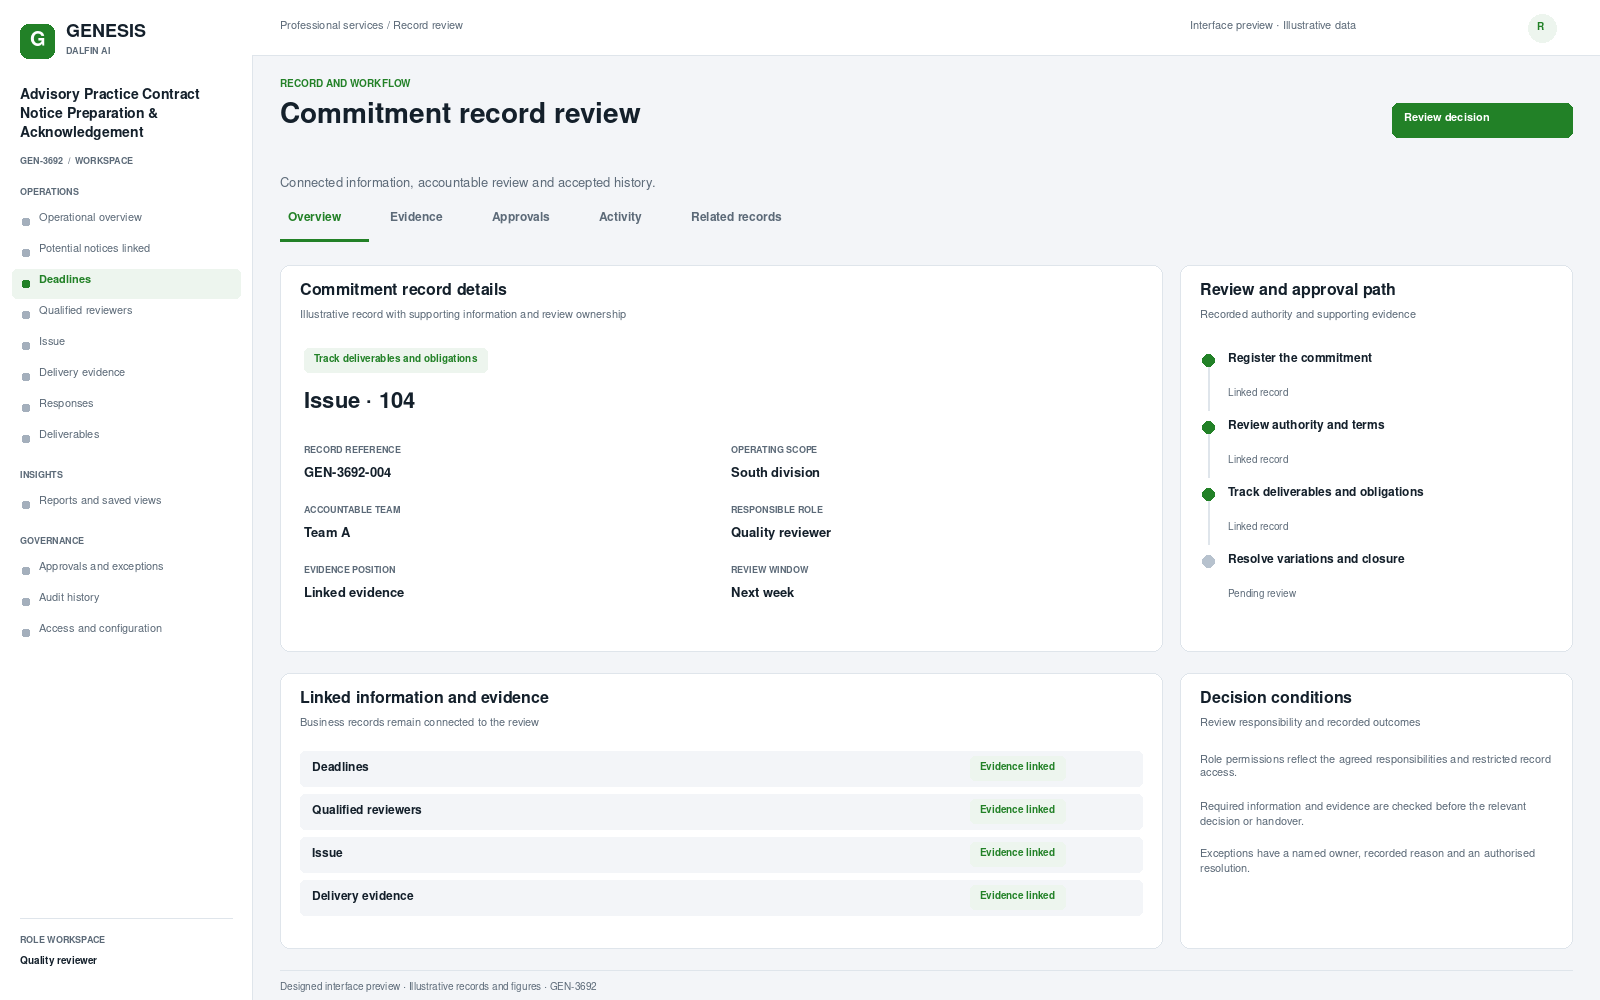This screenshot has width=1600, height=1000.
Task: Open the Activity tab
Action: tap(620, 217)
